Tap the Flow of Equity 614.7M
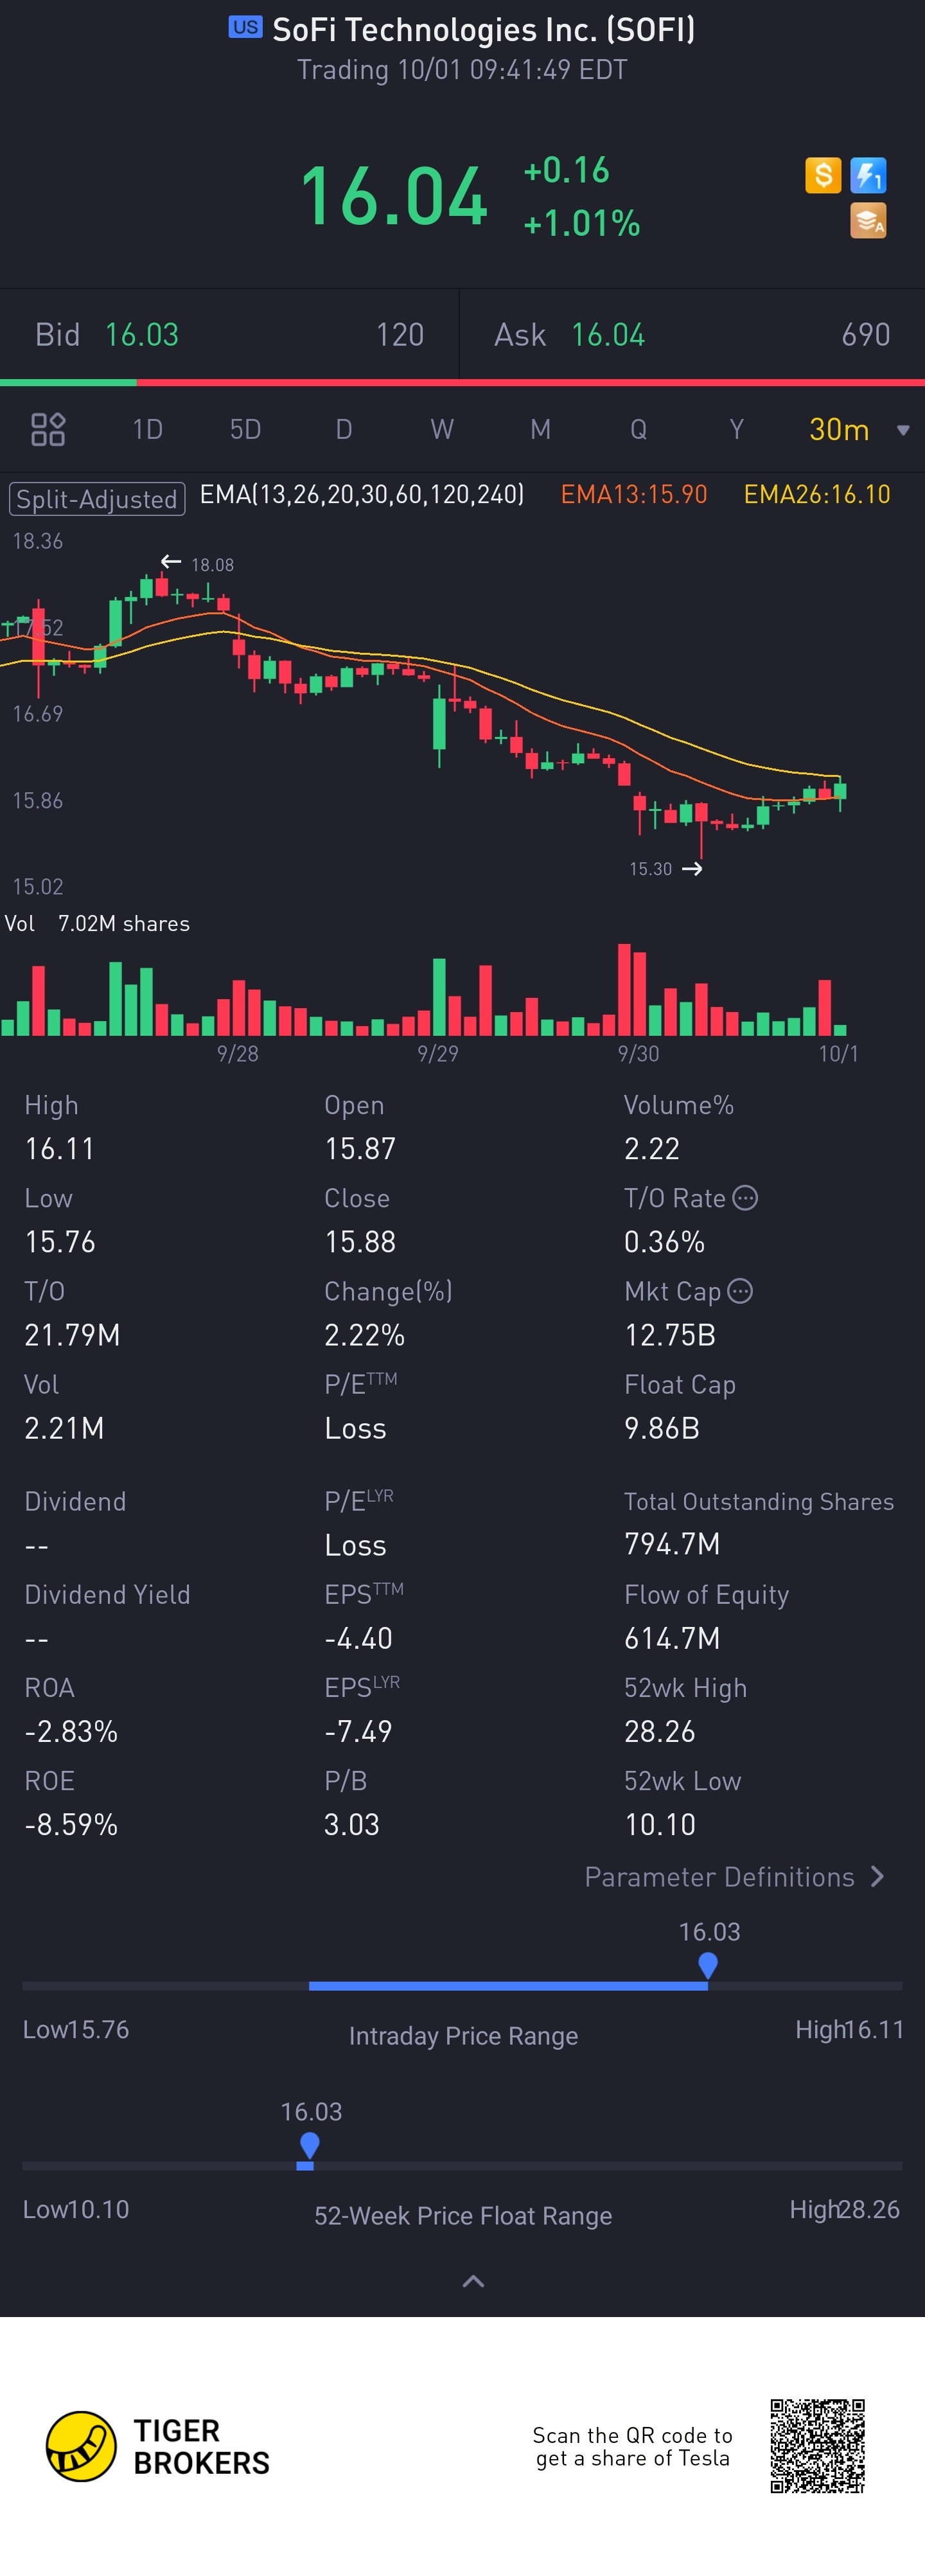 pyautogui.click(x=672, y=1638)
